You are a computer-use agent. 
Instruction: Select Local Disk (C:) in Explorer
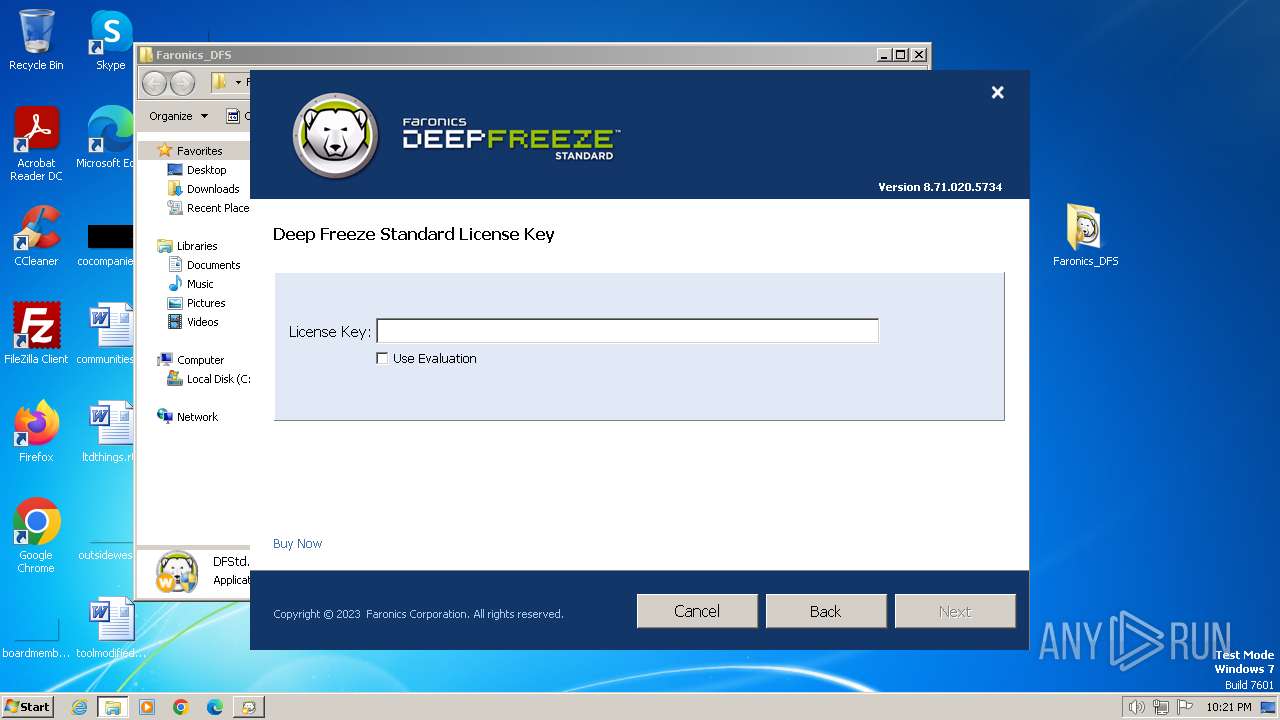[208, 379]
